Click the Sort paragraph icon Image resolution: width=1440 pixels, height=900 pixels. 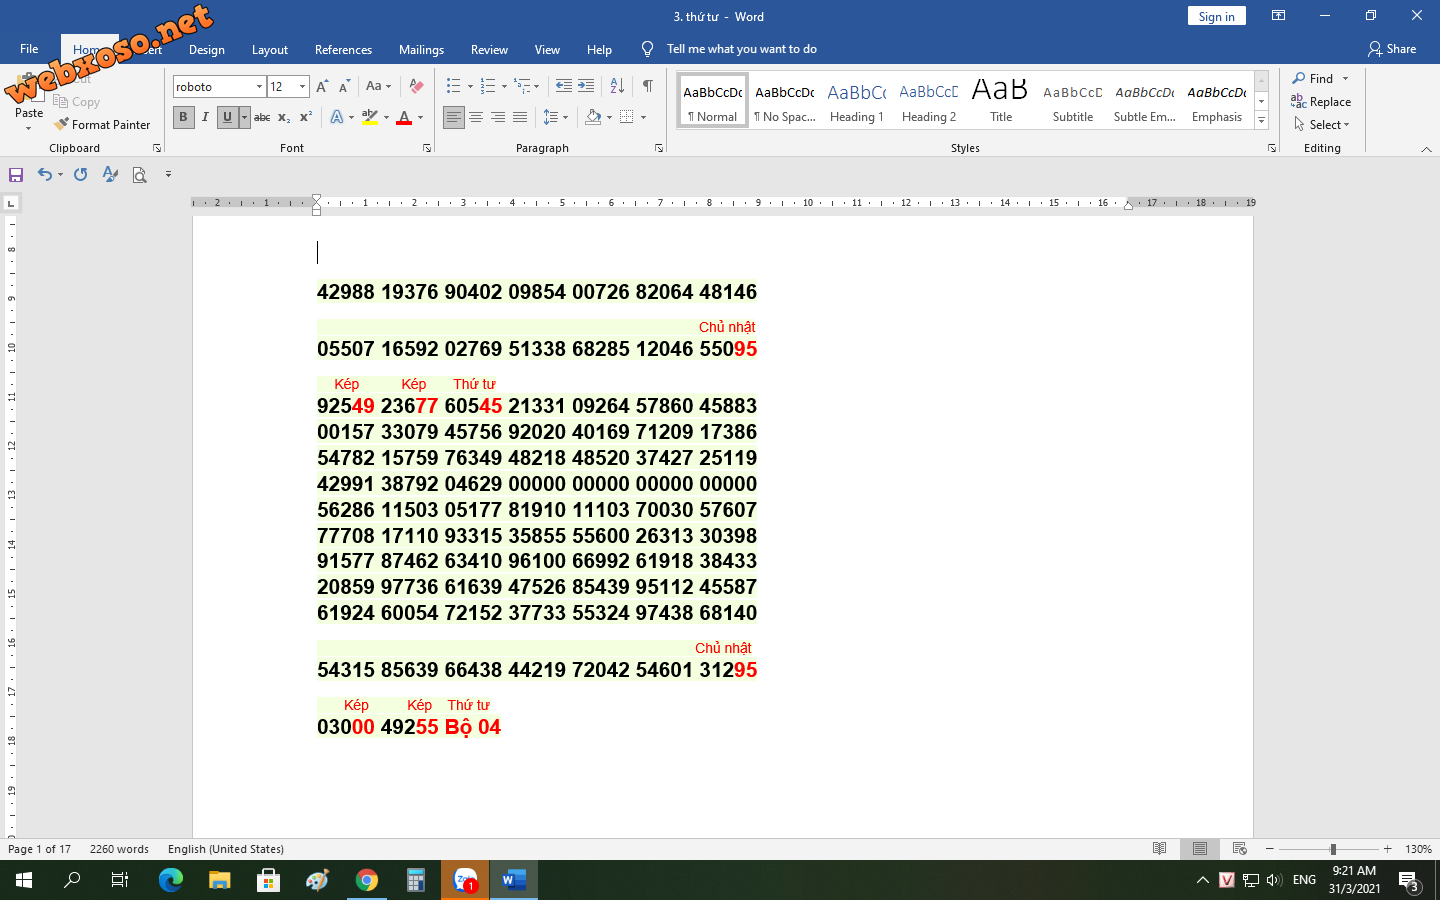(x=617, y=87)
